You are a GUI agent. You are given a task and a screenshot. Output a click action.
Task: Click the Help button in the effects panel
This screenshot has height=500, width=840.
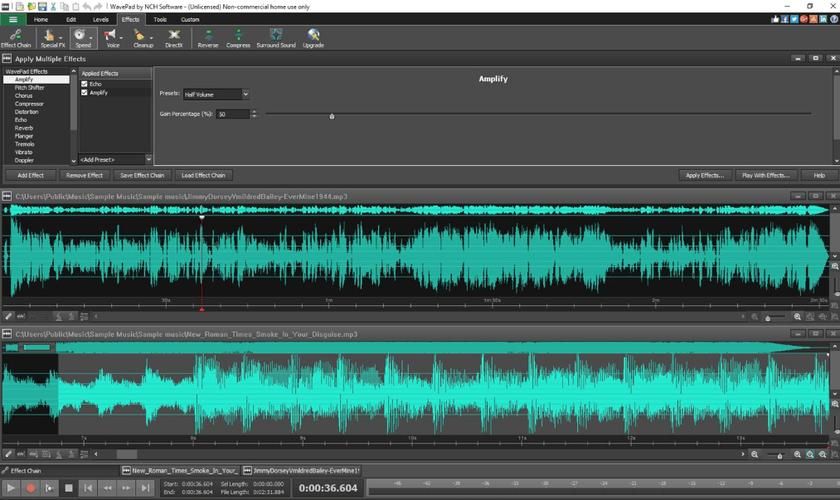(819, 175)
